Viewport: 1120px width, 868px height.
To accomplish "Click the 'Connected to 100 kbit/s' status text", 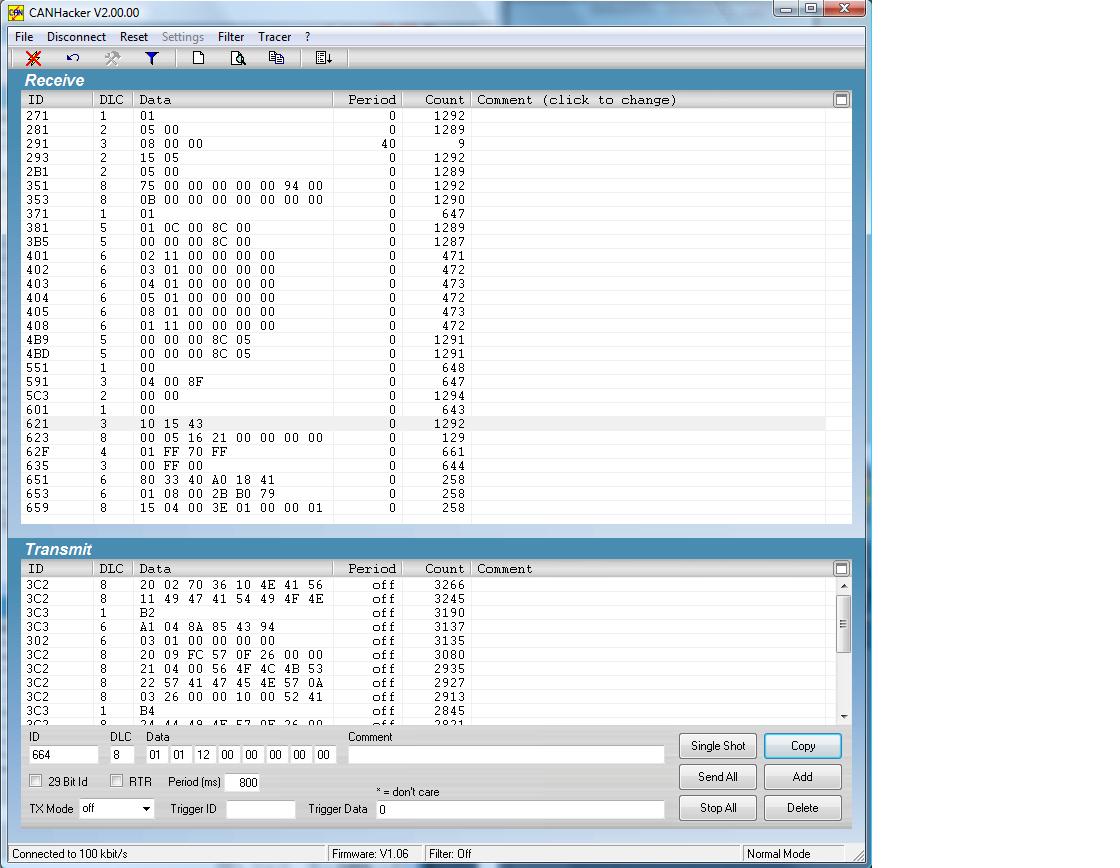I will point(70,854).
